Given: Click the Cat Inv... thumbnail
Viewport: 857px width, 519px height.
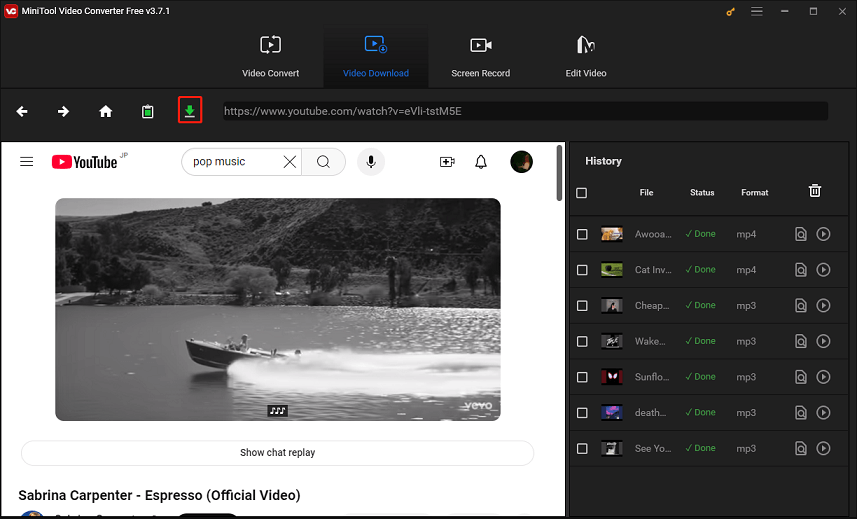Looking at the screenshot, I should coord(612,270).
